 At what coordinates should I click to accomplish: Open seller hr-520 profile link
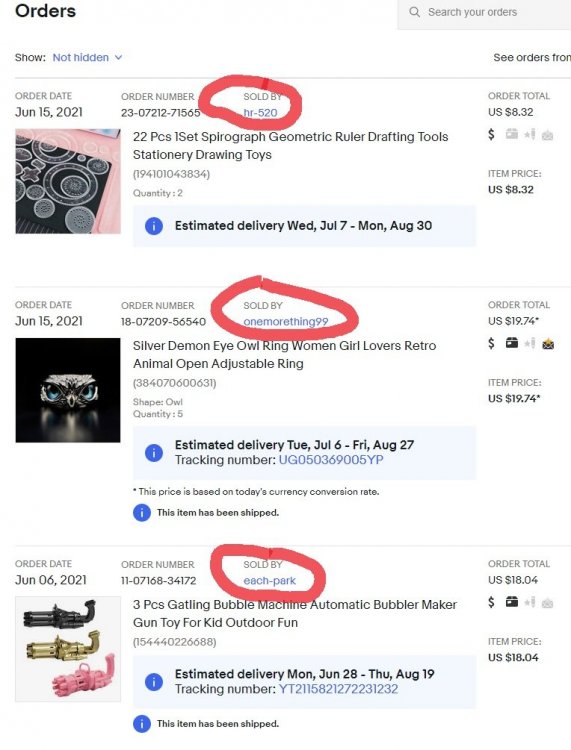[x=260, y=113]
